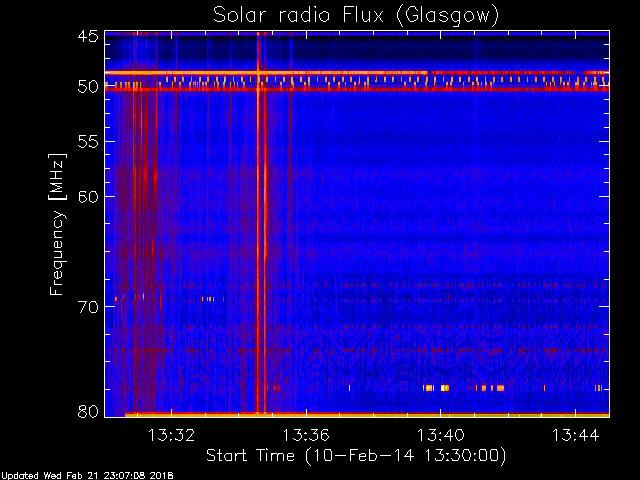Viewport: 640px width, 480px height.
Task: Click the 50 frequency tick label
Action: (88, 87)
